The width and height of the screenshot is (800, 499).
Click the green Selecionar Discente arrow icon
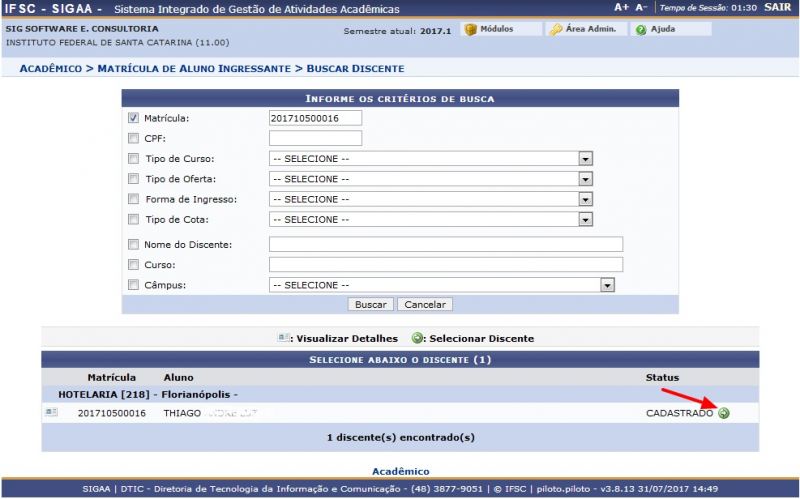pos(723,413)
